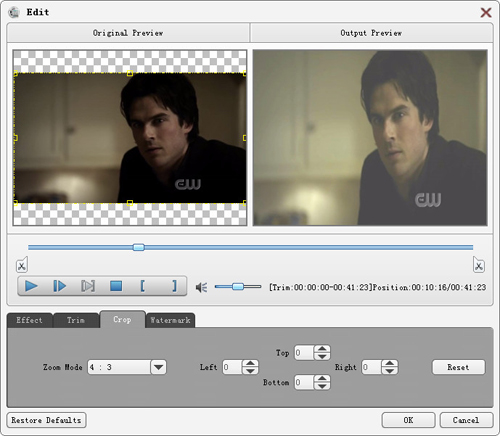Click the Reset button
500x436 pixels.
coord(458,367)
